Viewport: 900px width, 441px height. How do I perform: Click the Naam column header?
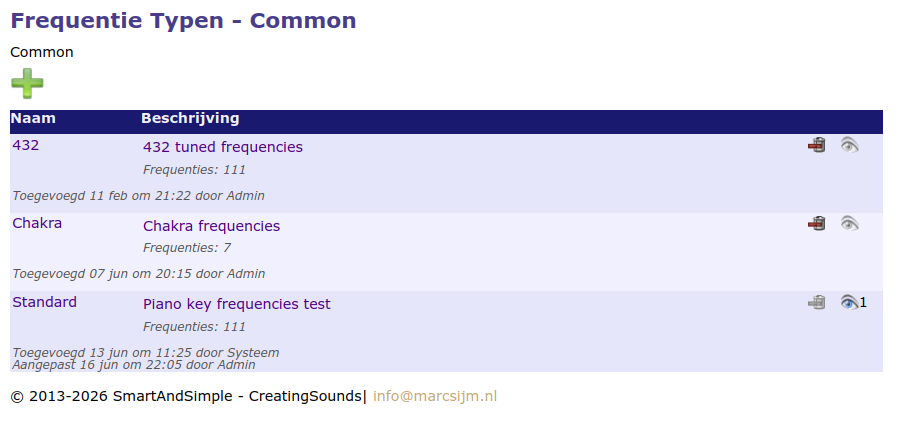(33, 118)
